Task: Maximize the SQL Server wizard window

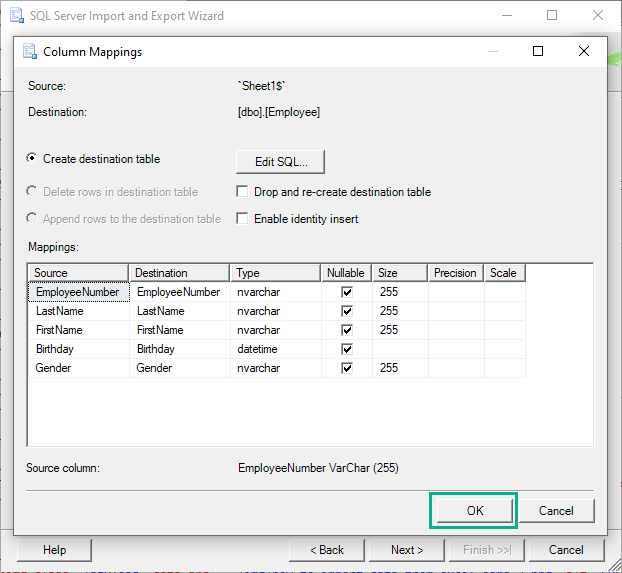Action: [x=552, y=15]
